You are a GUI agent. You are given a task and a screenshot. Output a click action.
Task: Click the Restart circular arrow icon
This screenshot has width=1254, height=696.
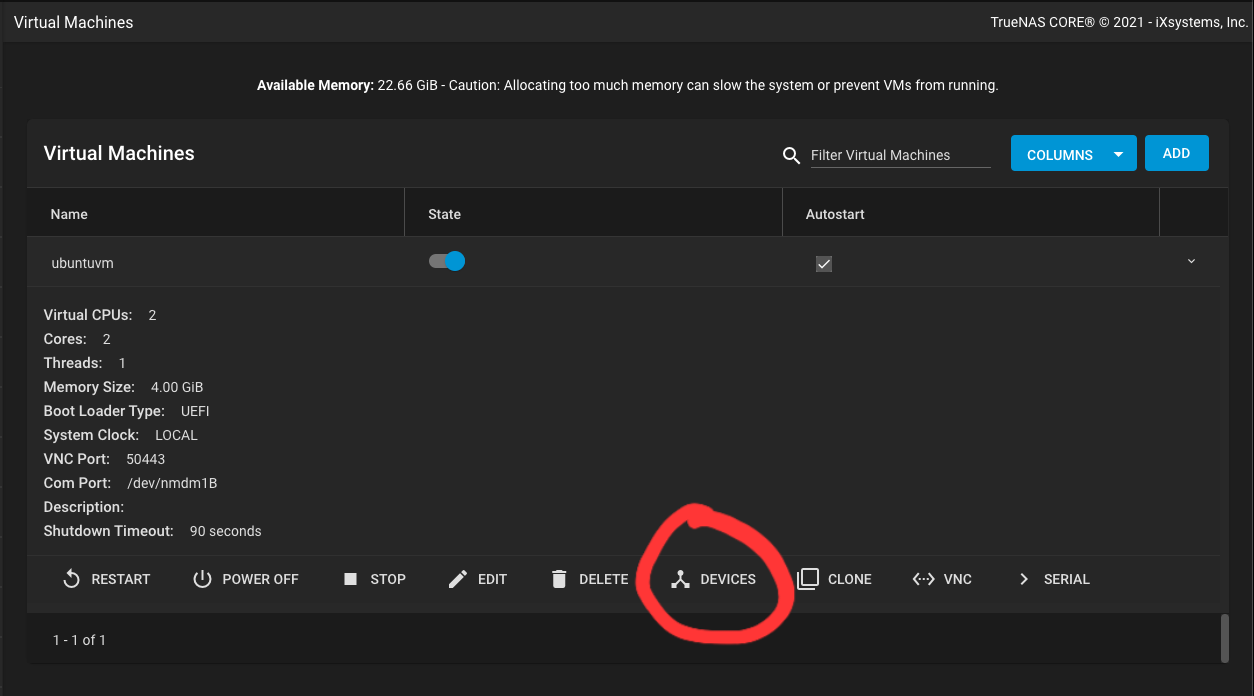click(71, 579)
